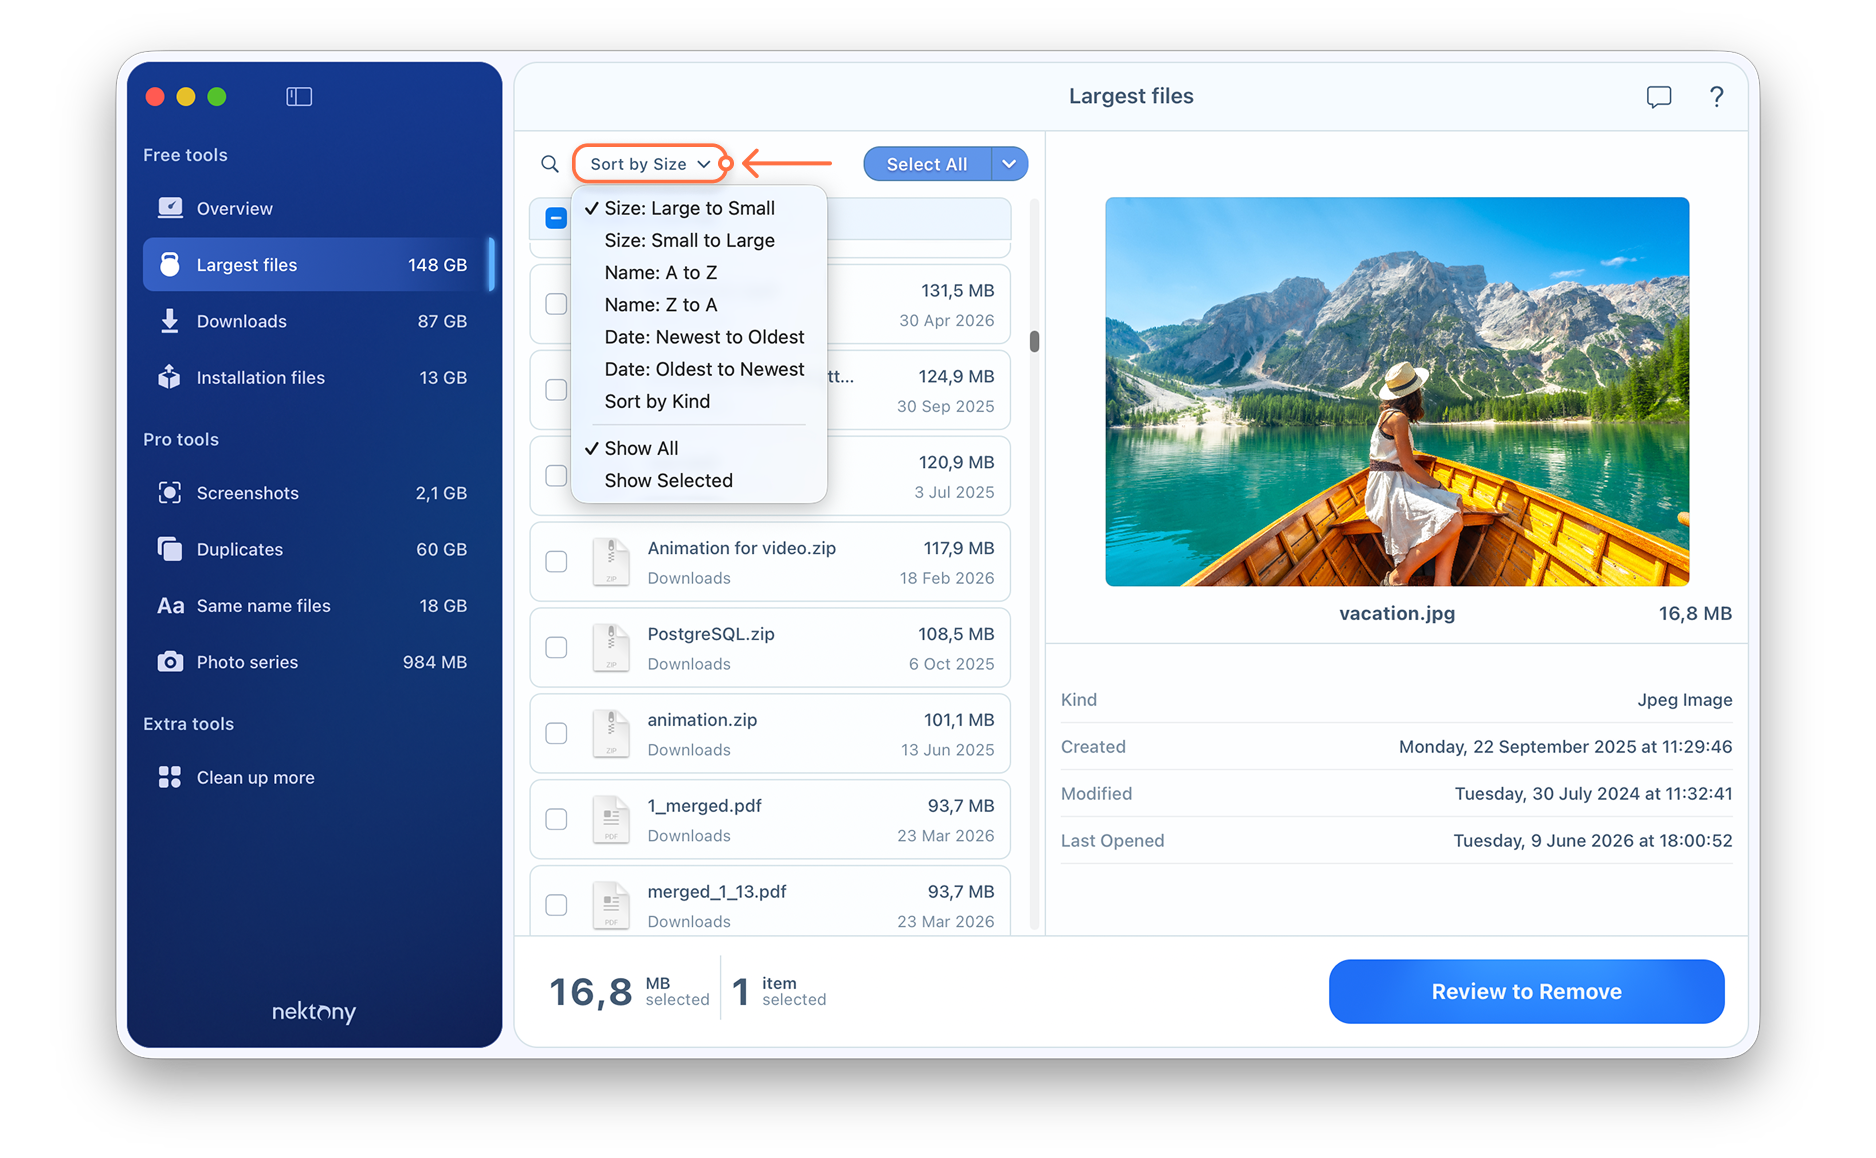Click the vacation.jpg preview image
The width and height of the screenshot is (1876, 1158).
click(x=1397, y=391)
